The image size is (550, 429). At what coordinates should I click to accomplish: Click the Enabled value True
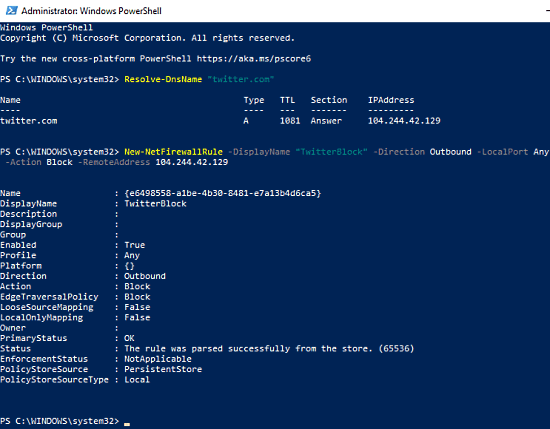coord(135,245)
